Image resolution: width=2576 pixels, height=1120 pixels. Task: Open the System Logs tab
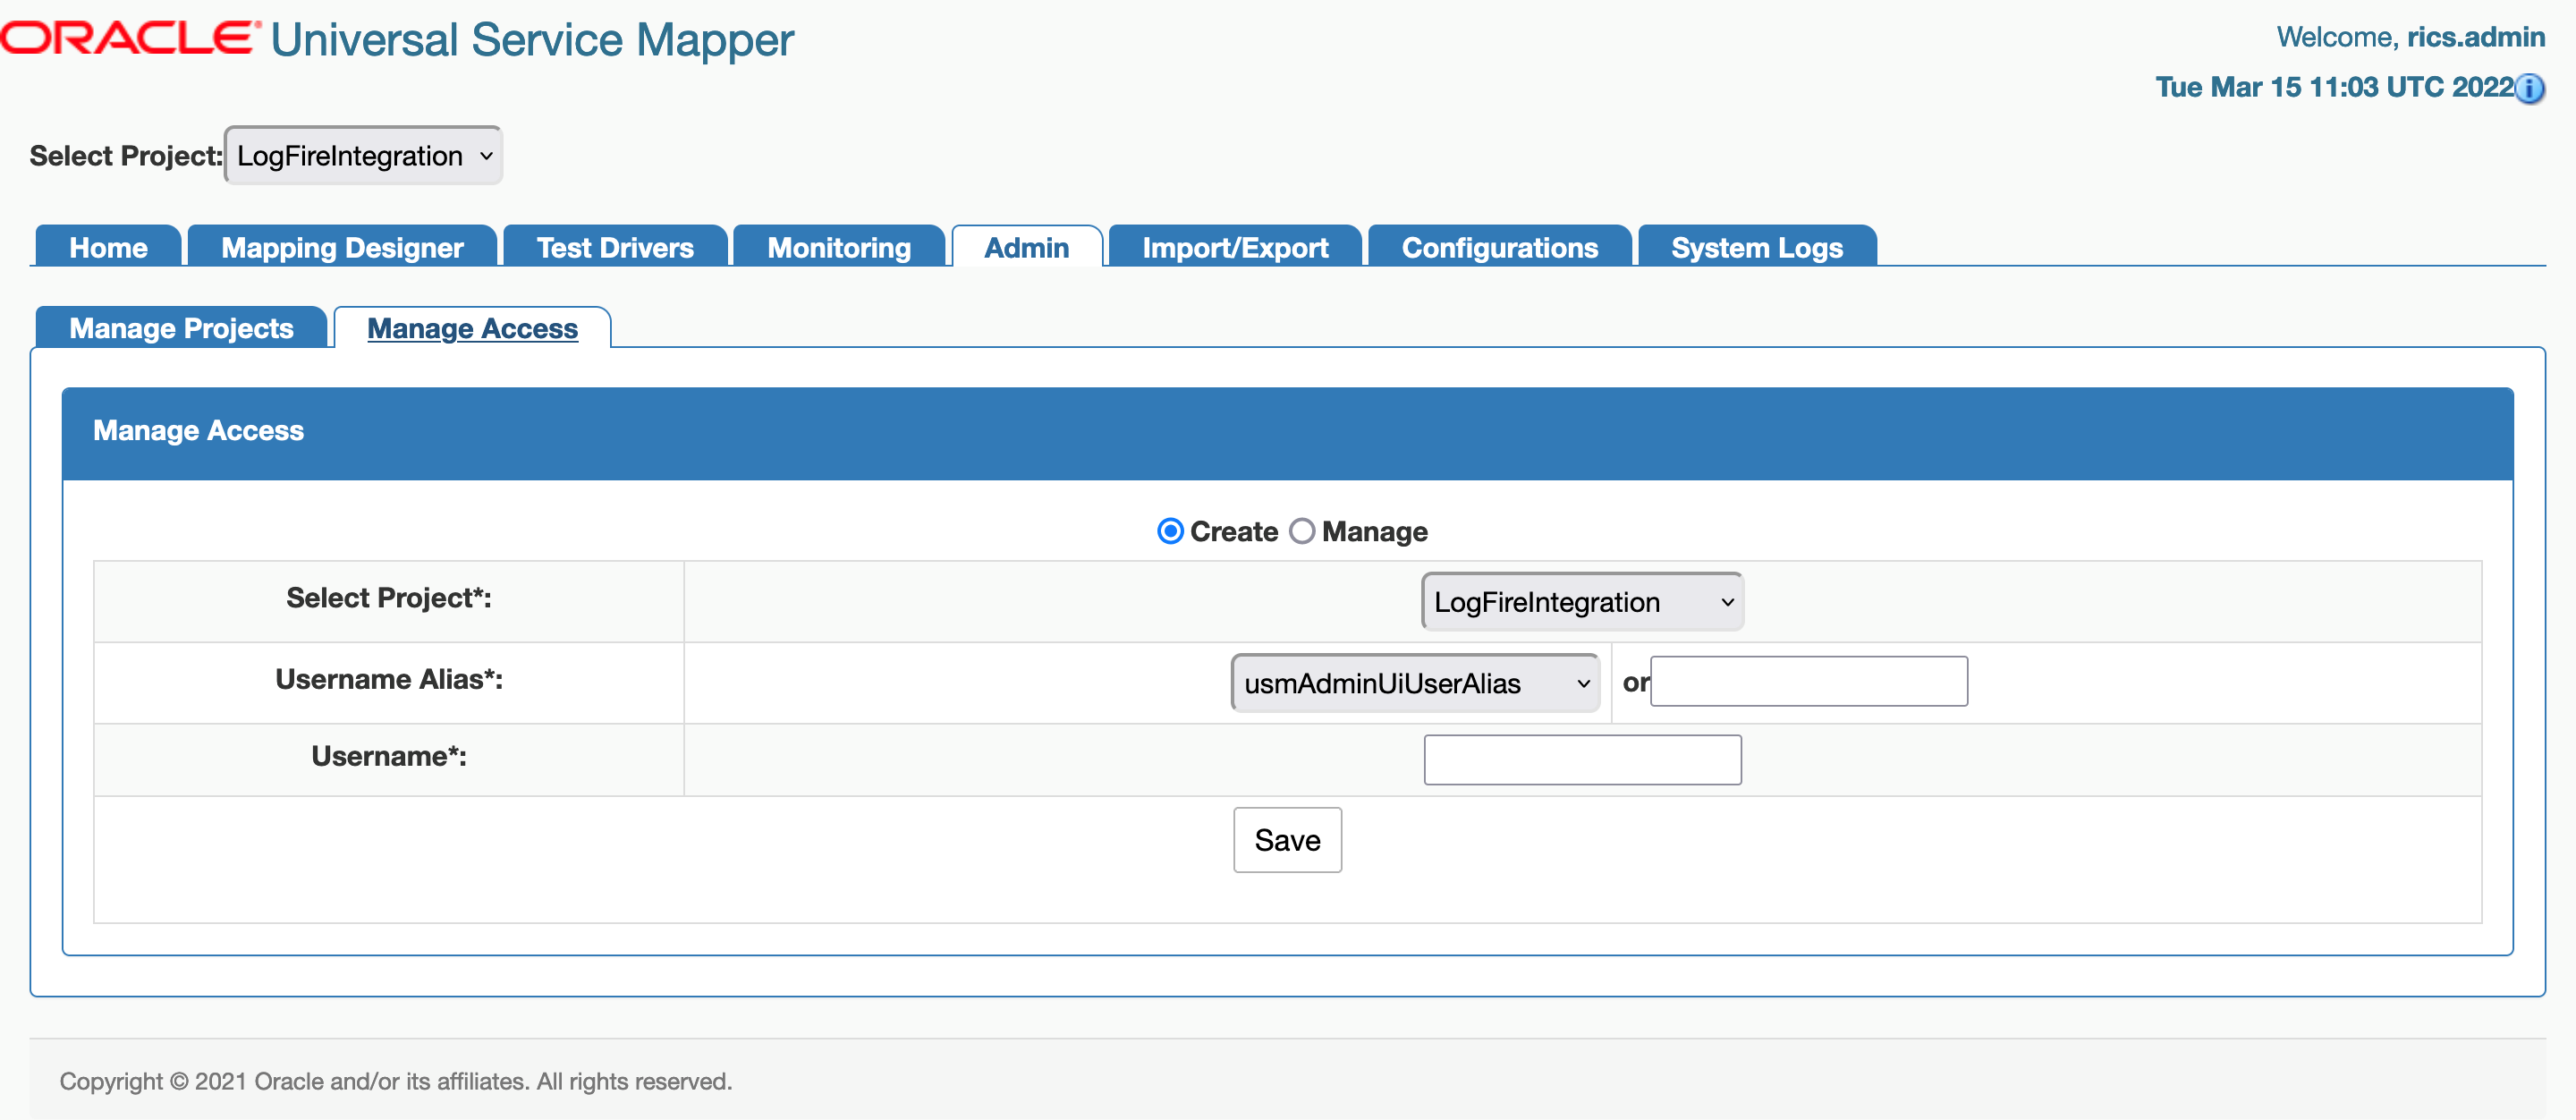1756,247
